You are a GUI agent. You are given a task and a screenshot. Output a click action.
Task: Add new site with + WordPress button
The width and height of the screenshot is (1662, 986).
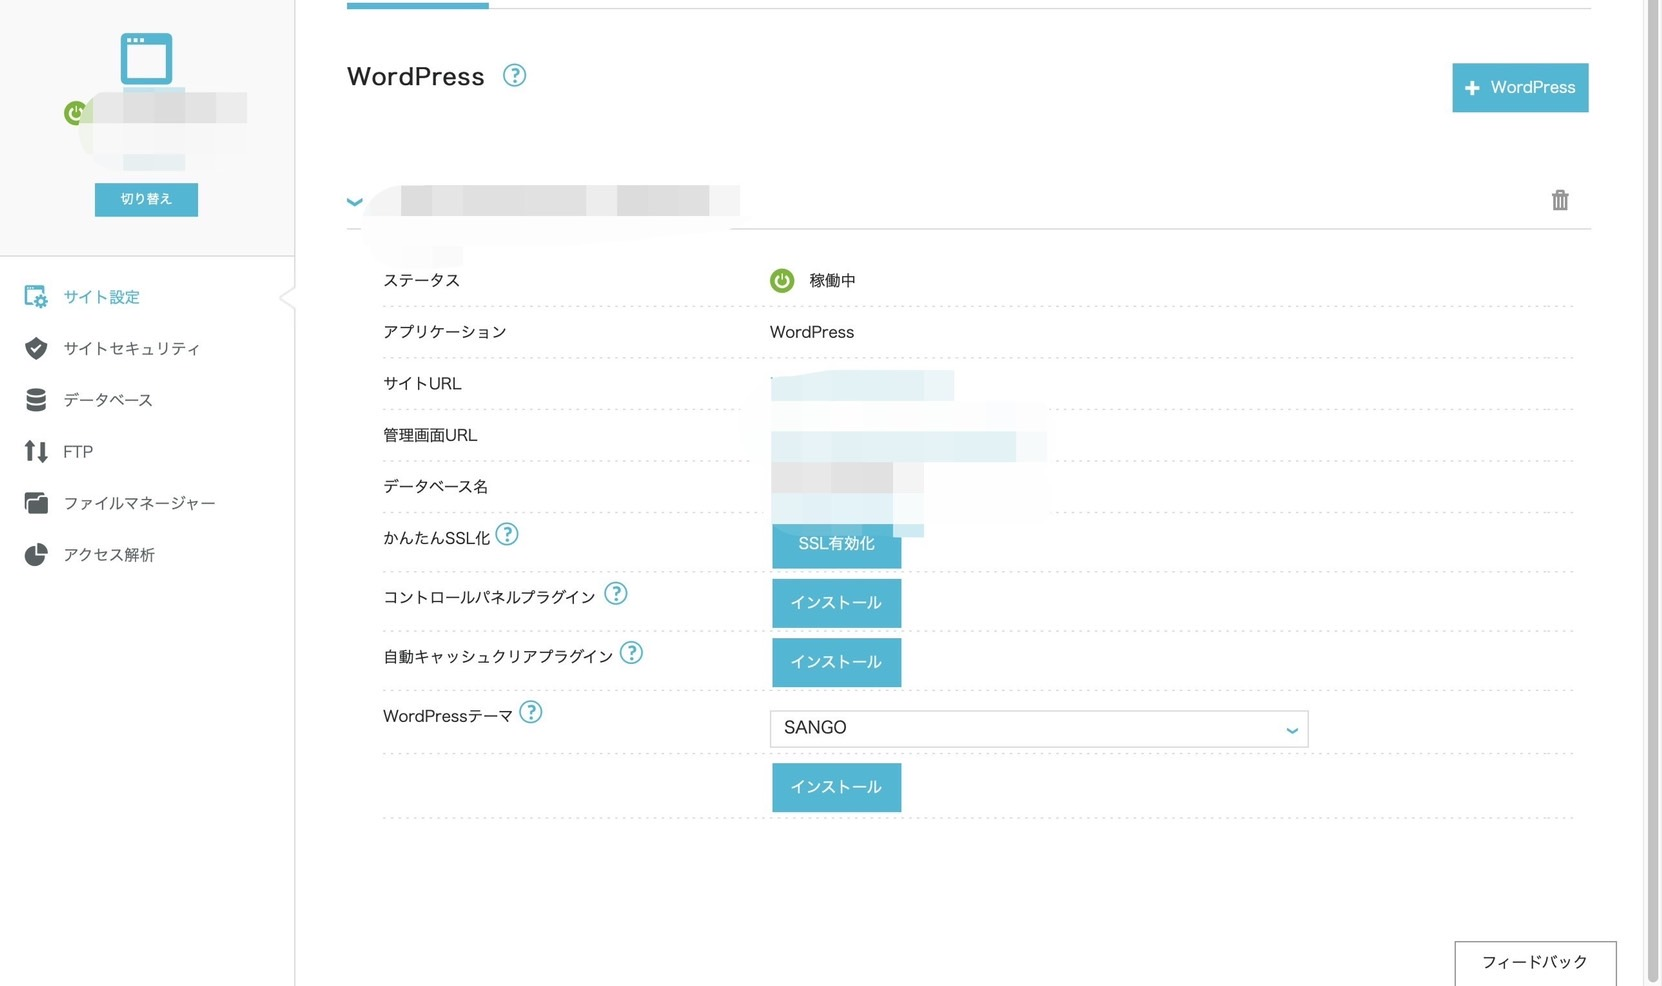coord(1519,88)
